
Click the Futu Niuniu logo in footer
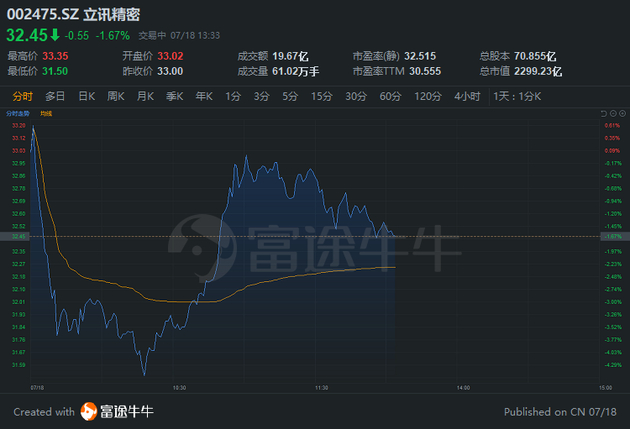click(x=117, y=411)
